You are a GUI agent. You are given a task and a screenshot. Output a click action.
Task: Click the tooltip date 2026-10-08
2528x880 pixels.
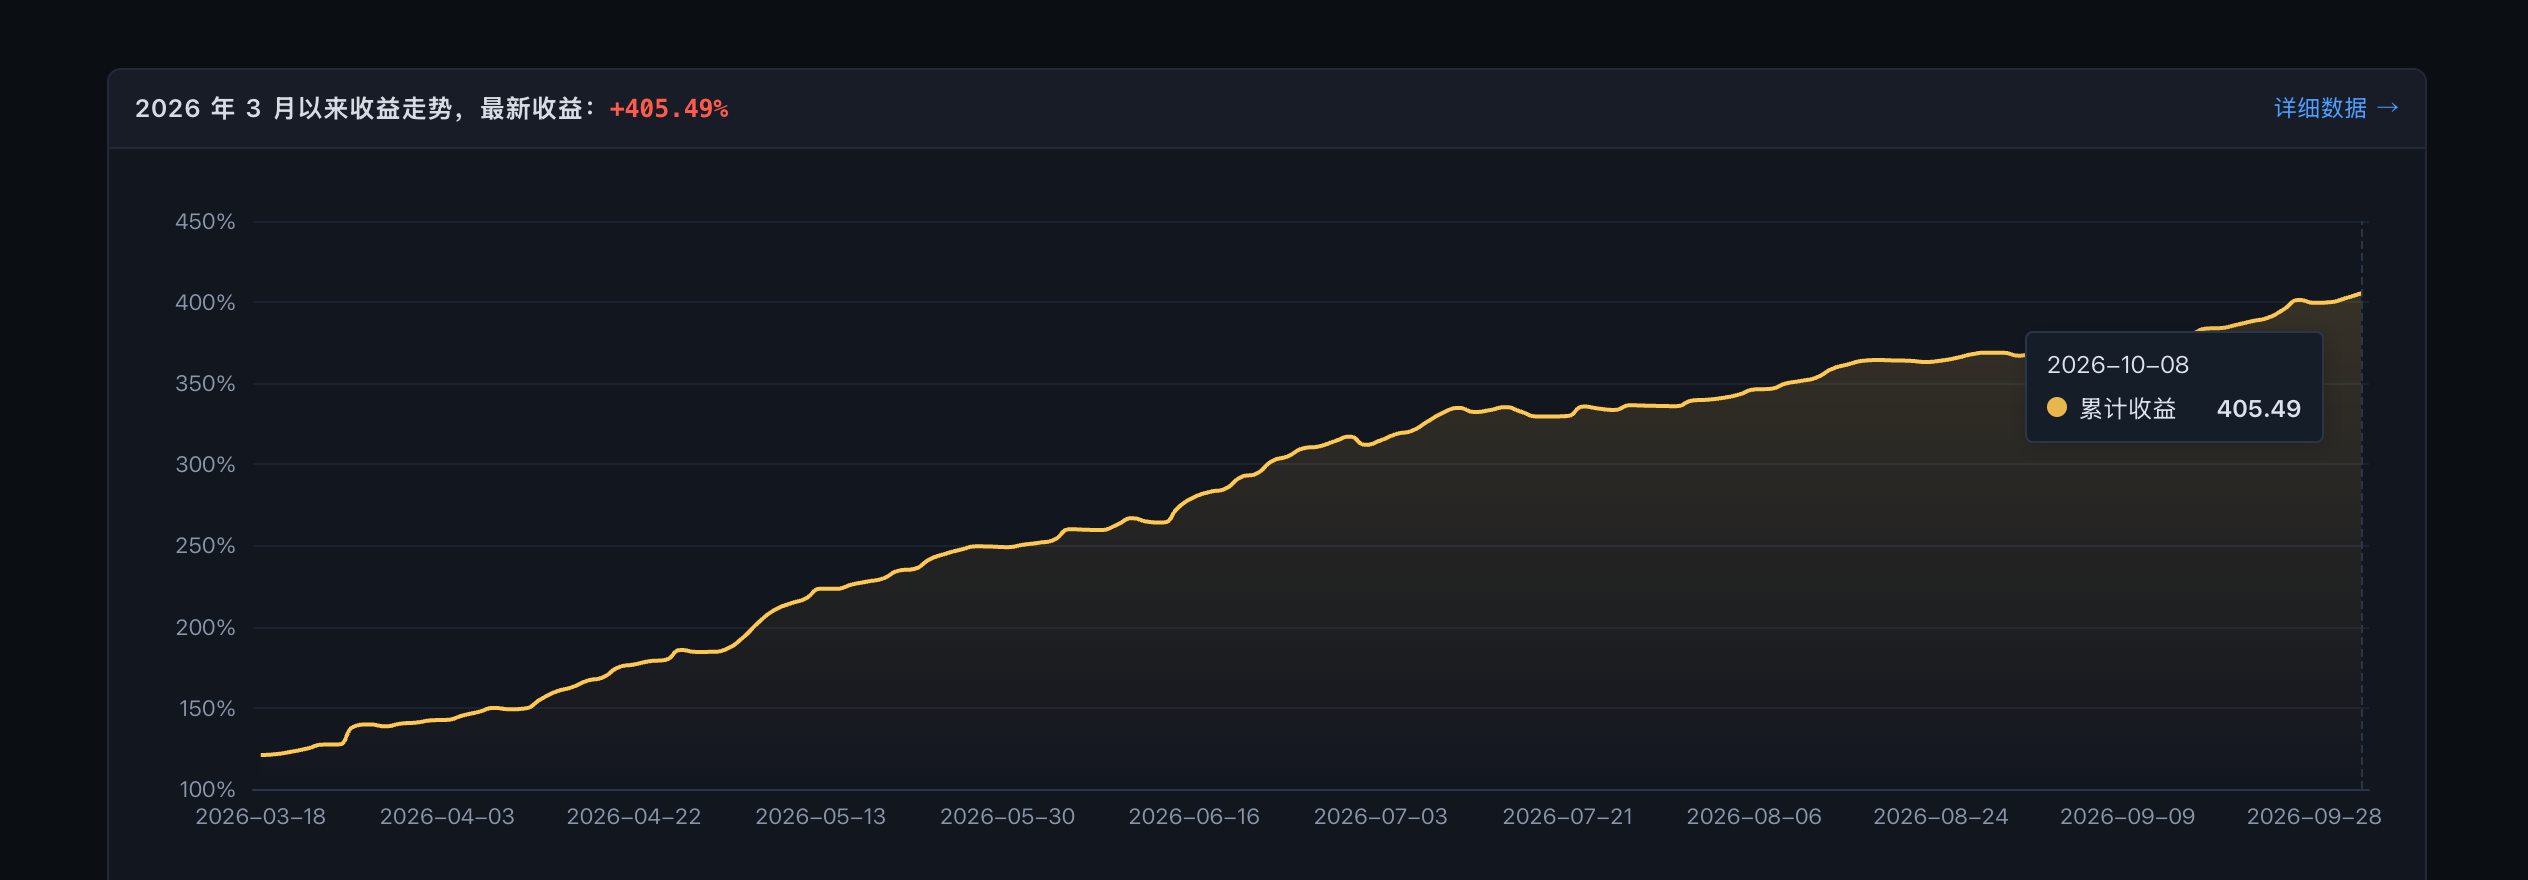tap(2118, 365)
